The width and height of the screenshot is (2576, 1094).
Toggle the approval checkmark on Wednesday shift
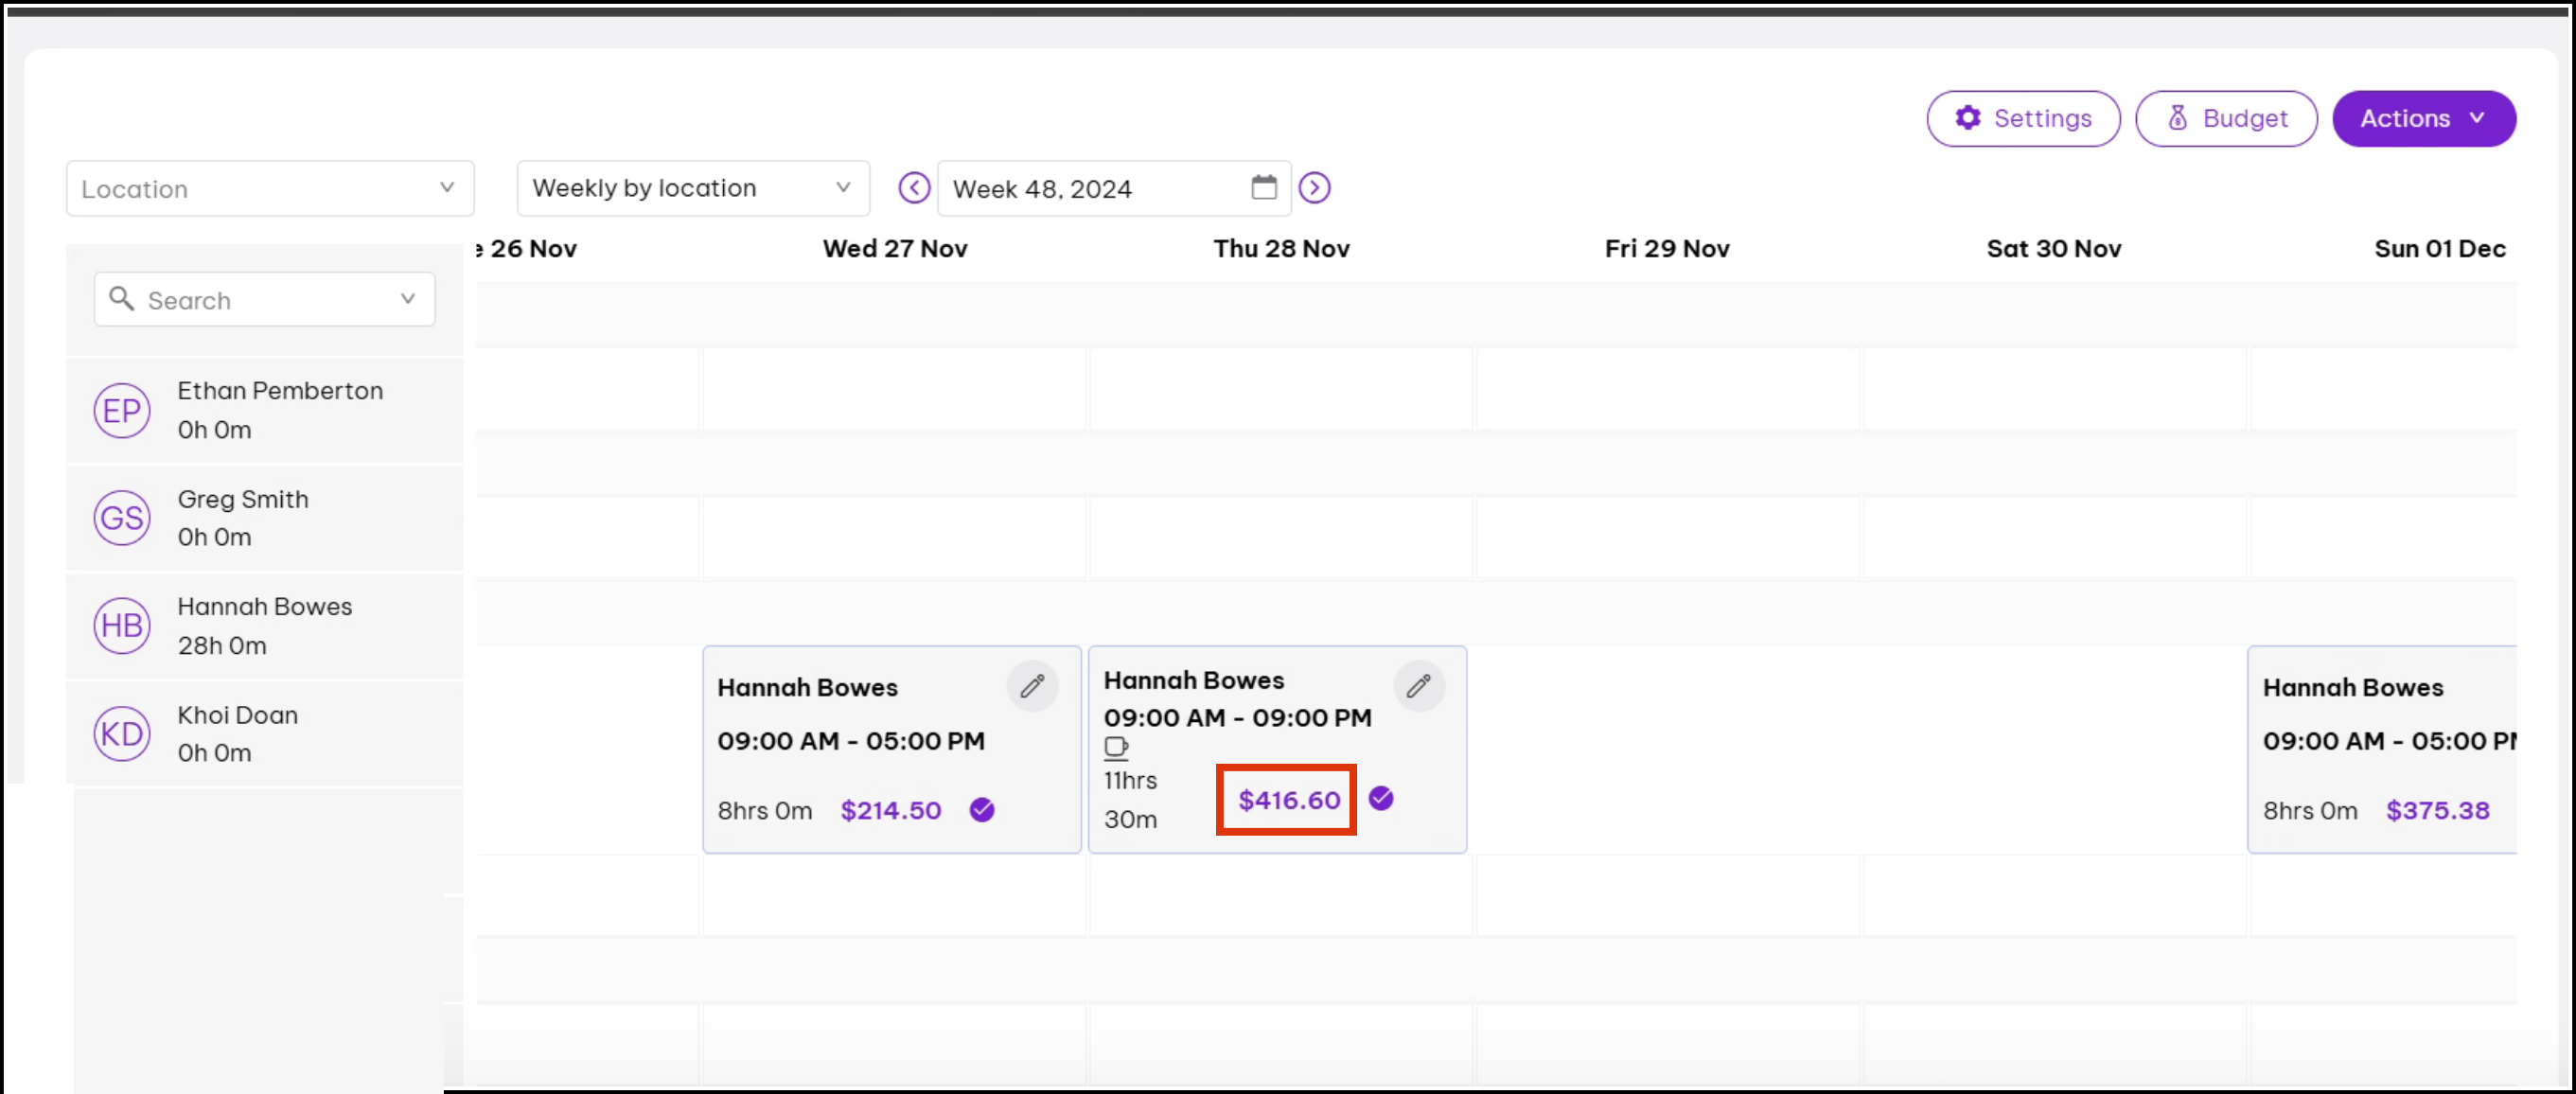click(x=982, y=810)
